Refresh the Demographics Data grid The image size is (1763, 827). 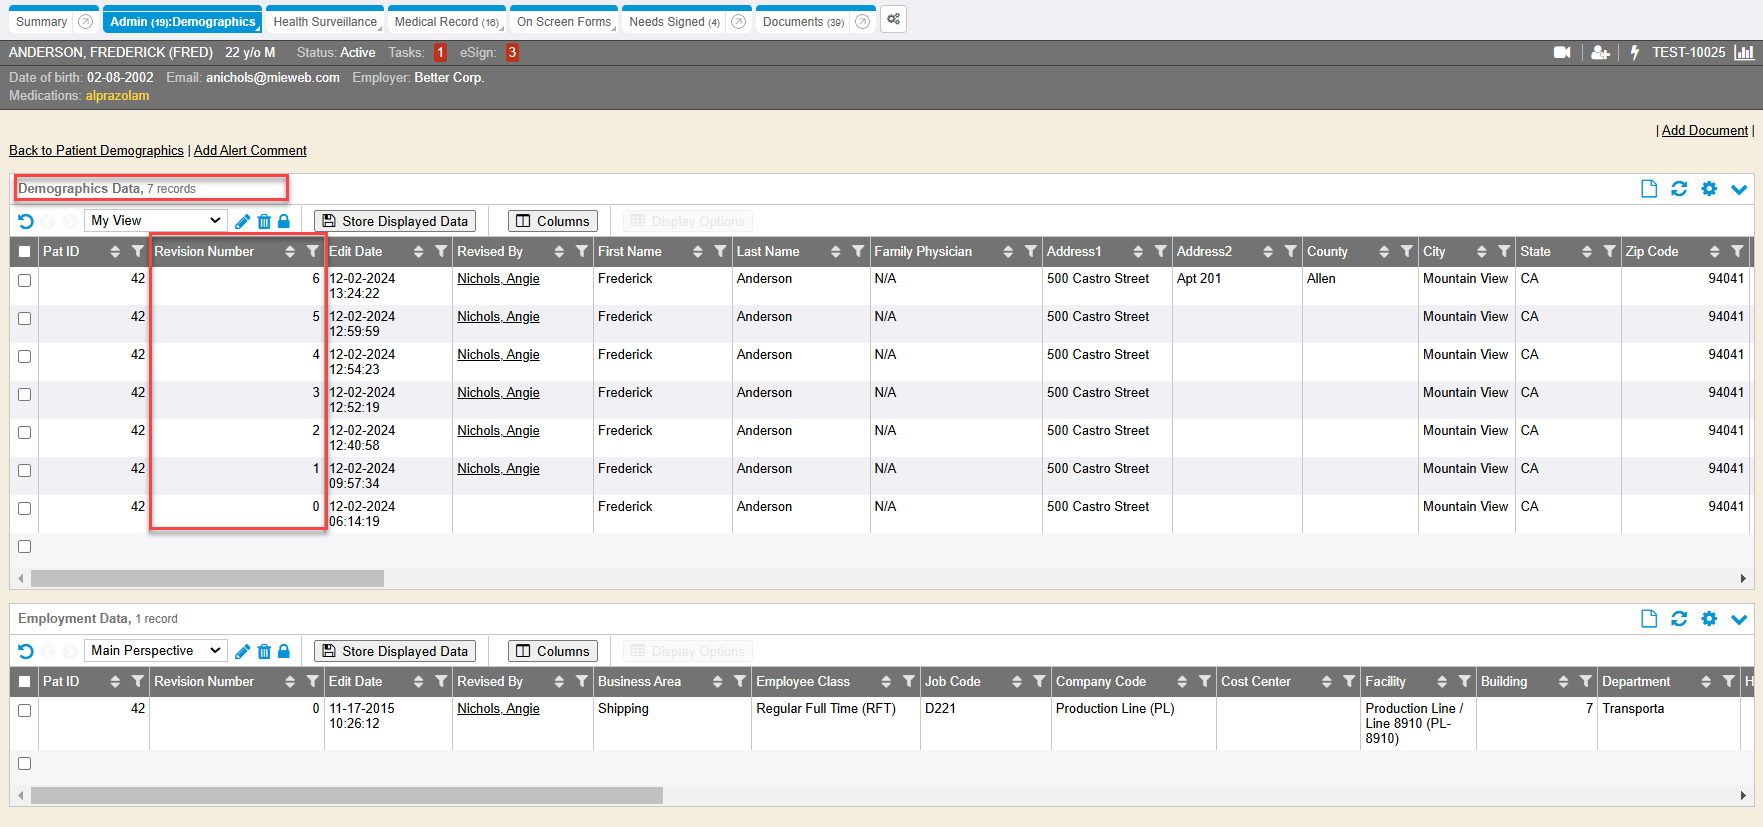click(1679, 189)
